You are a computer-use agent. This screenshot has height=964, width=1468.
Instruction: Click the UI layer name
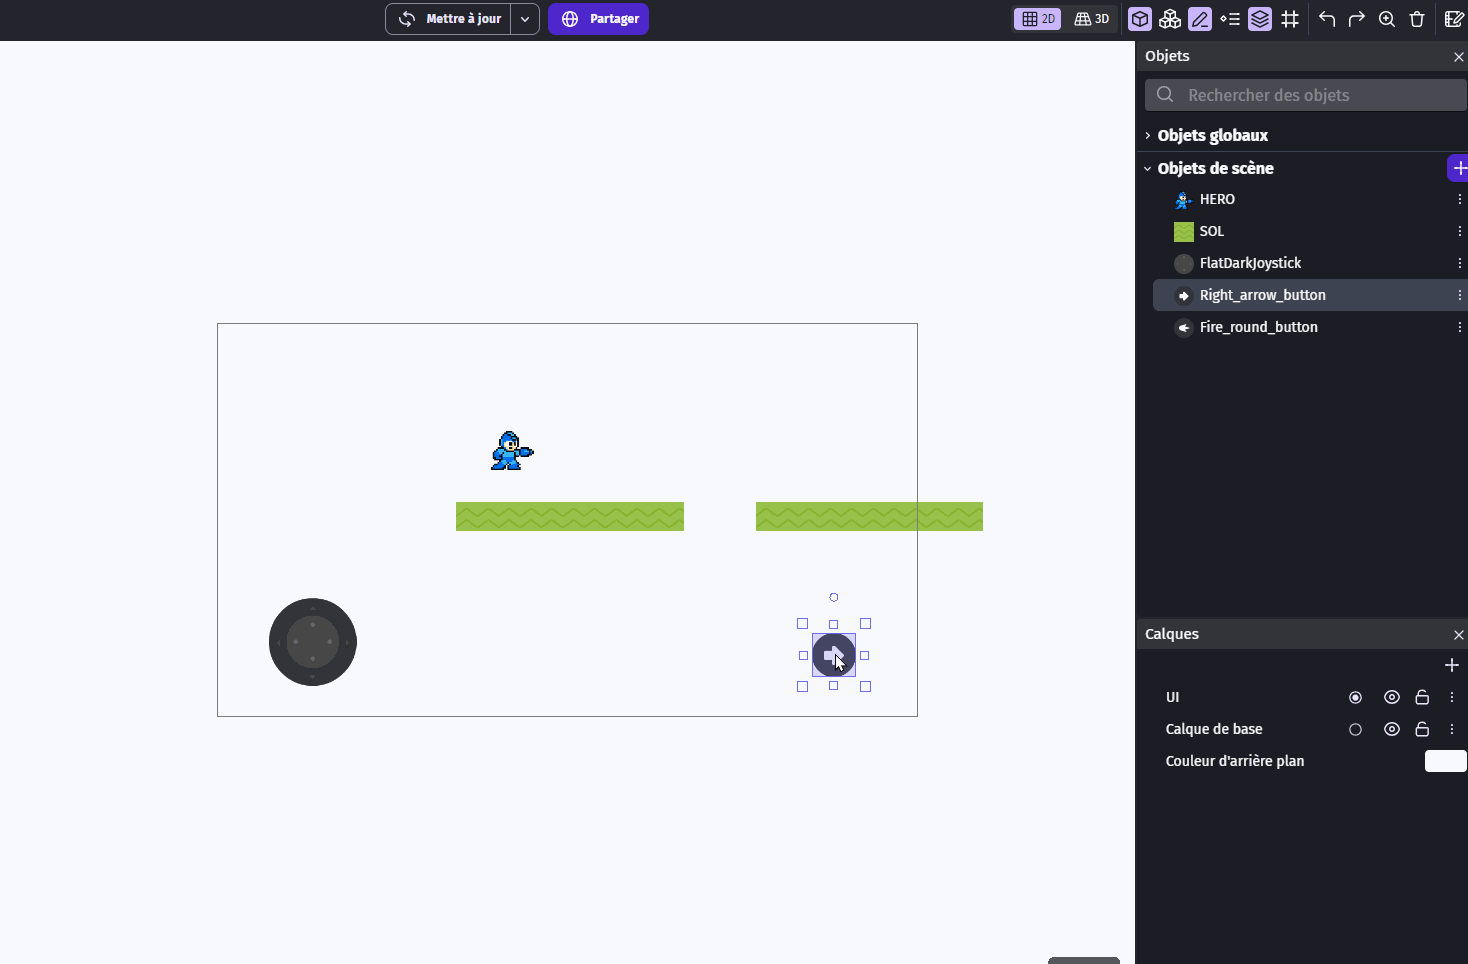click(1172, 697)
